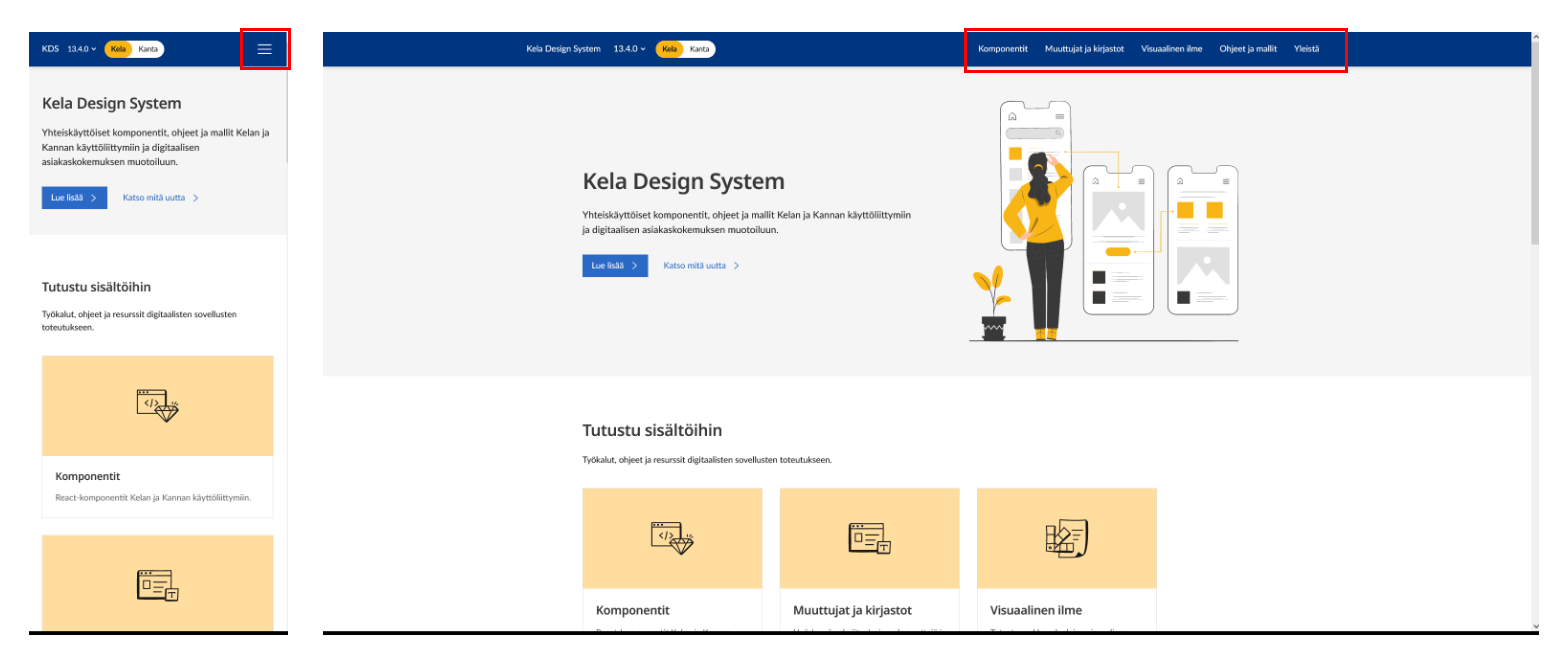Open the hamburger menu in mobile view
This screenshot has width=1568, height=666.
pos(264,49)
